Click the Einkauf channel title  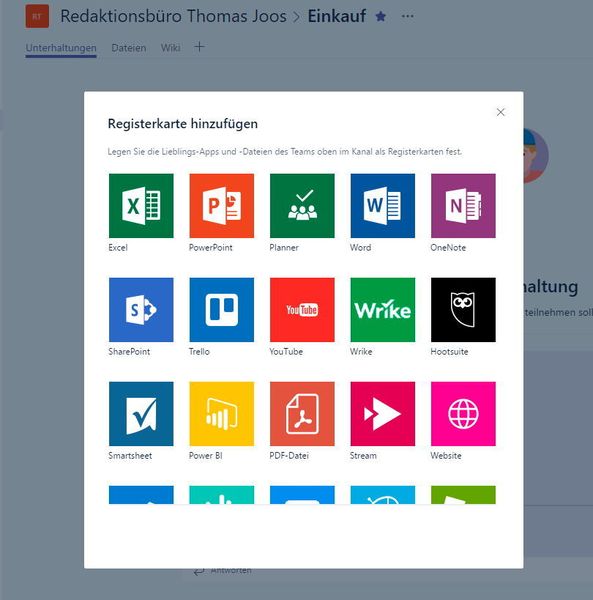tap(337, 16)
